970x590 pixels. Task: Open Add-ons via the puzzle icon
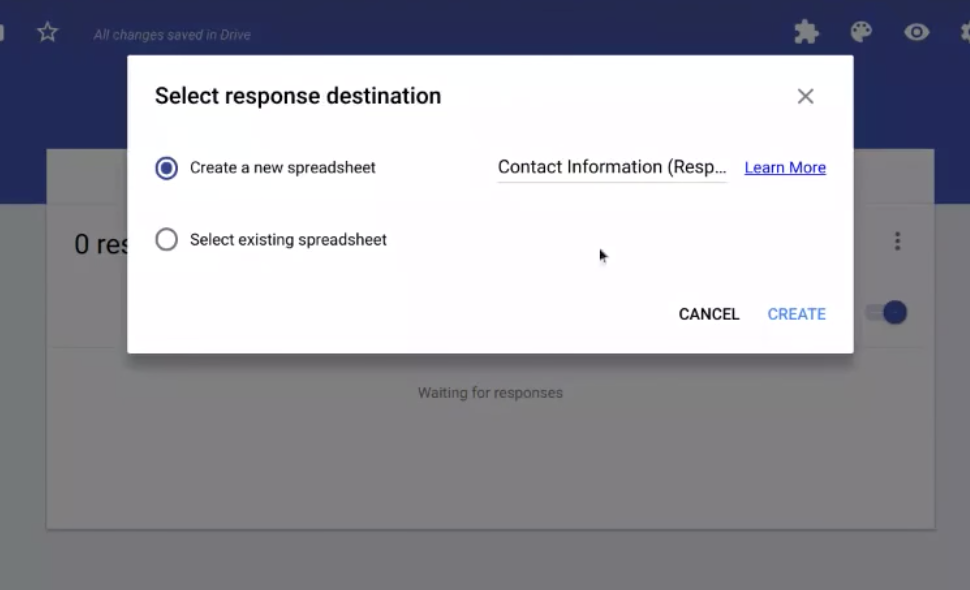806,32
